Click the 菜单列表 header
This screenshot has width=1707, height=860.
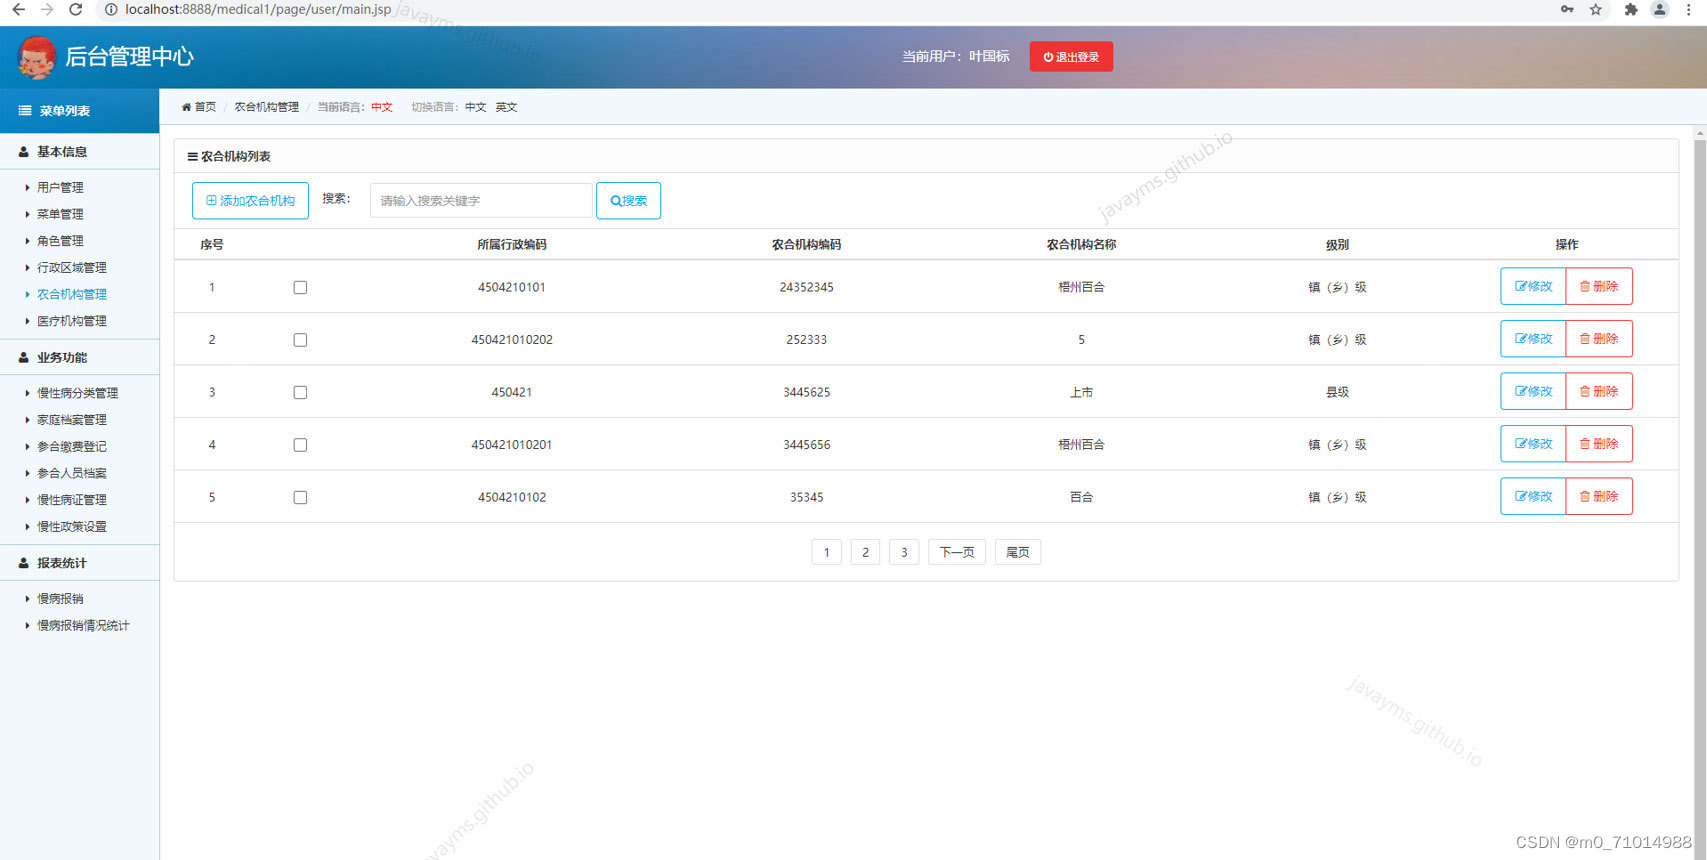click(80, 111)
